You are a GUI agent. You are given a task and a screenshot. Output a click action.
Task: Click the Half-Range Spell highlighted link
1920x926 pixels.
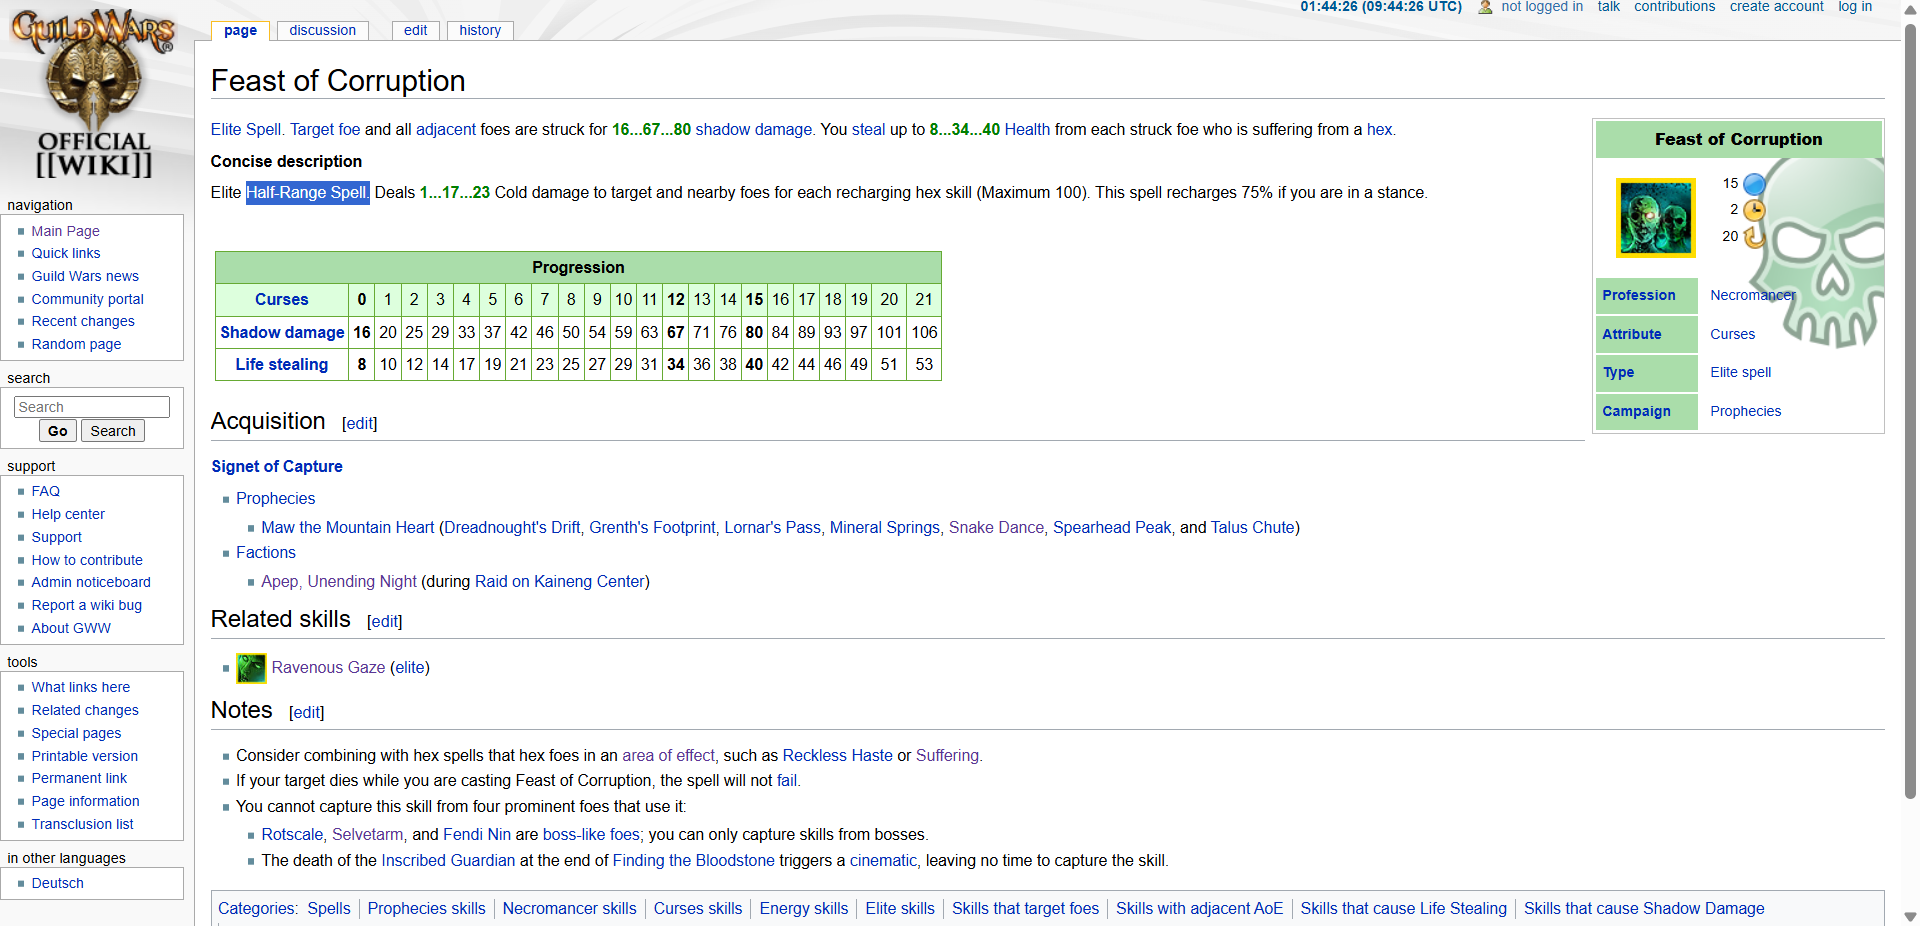pyautogui.click(x=307, y=192)
